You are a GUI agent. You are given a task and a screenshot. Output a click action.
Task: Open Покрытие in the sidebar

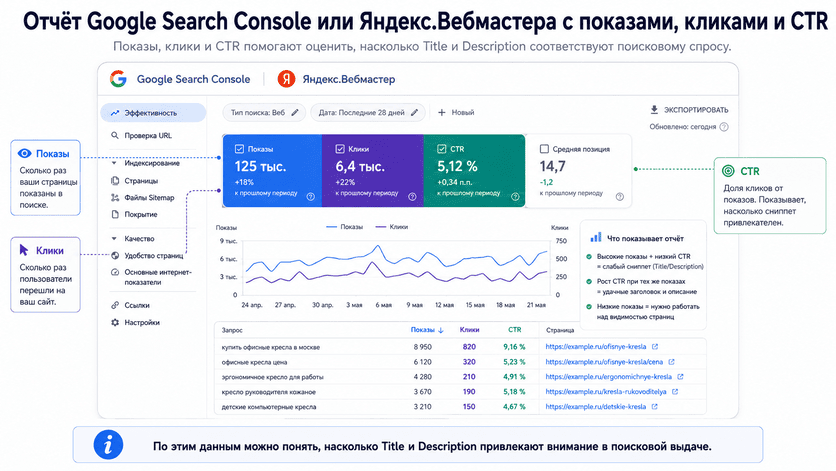click(141, 214)
